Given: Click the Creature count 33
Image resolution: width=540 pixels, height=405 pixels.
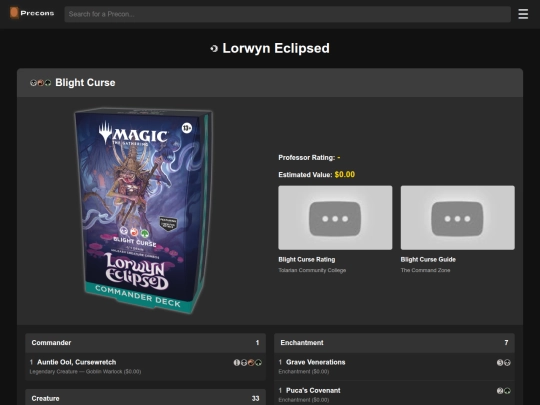Looking at the screenshot, I should point(255,398).
